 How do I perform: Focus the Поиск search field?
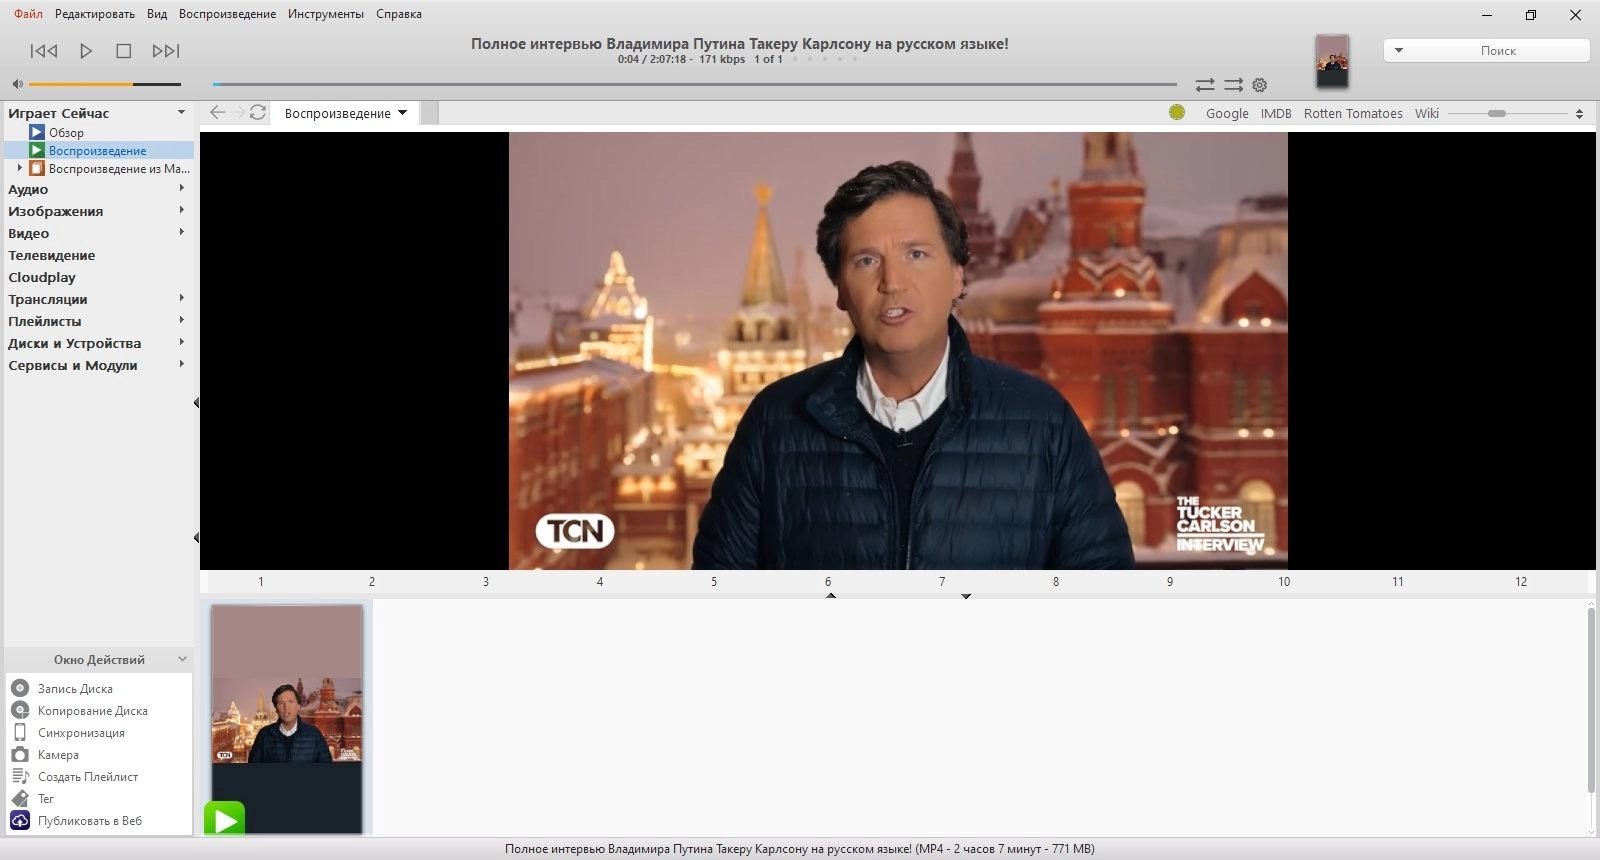1498,50
